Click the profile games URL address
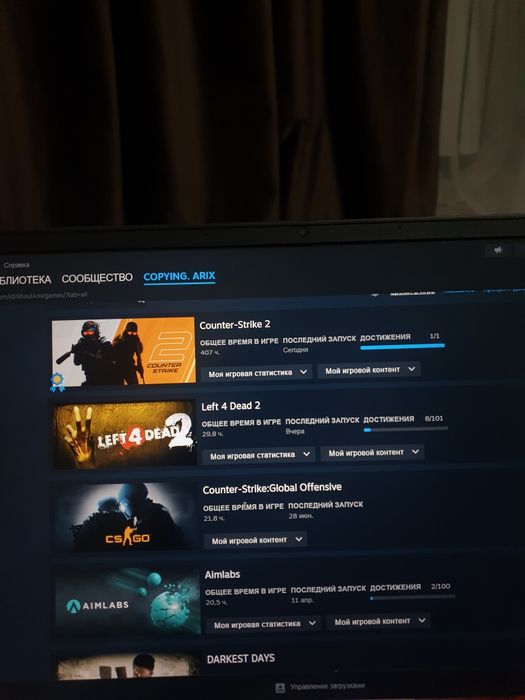This screenshot has height=700, width=525. [44, 295]
